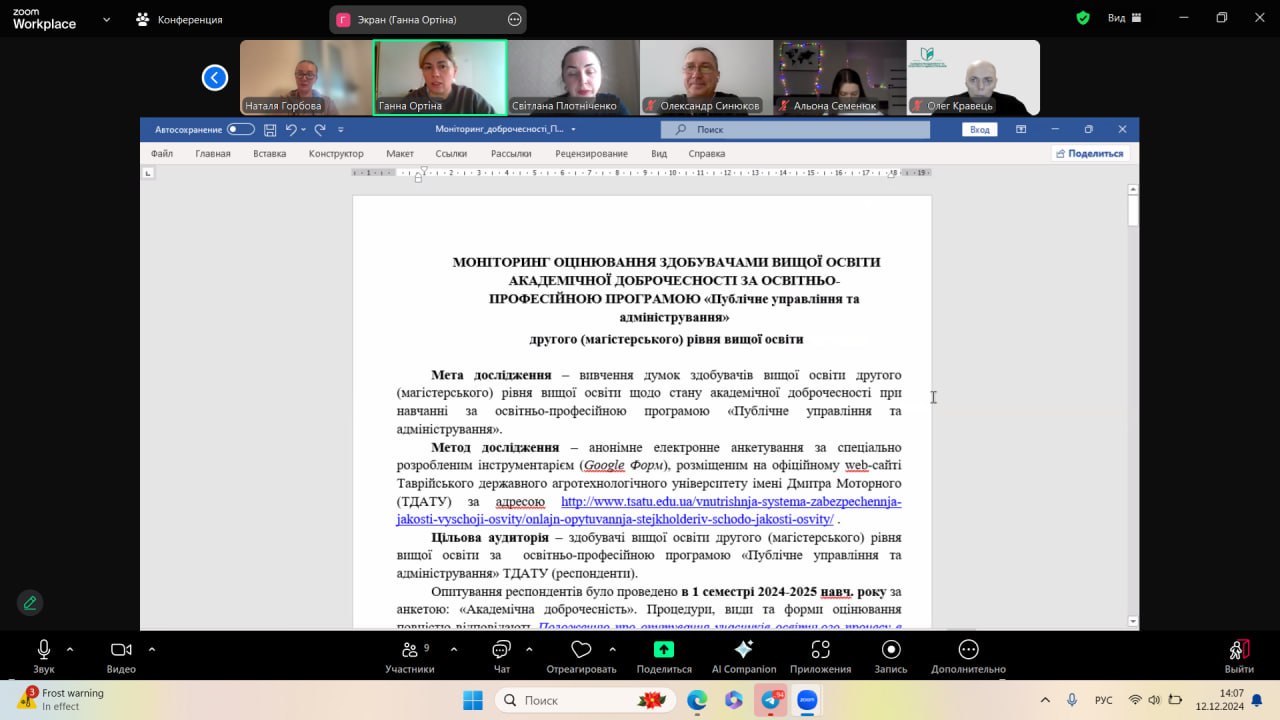Open the Приложения apps panel
The width and height of the screenshot is (1280, 720).
820,656
